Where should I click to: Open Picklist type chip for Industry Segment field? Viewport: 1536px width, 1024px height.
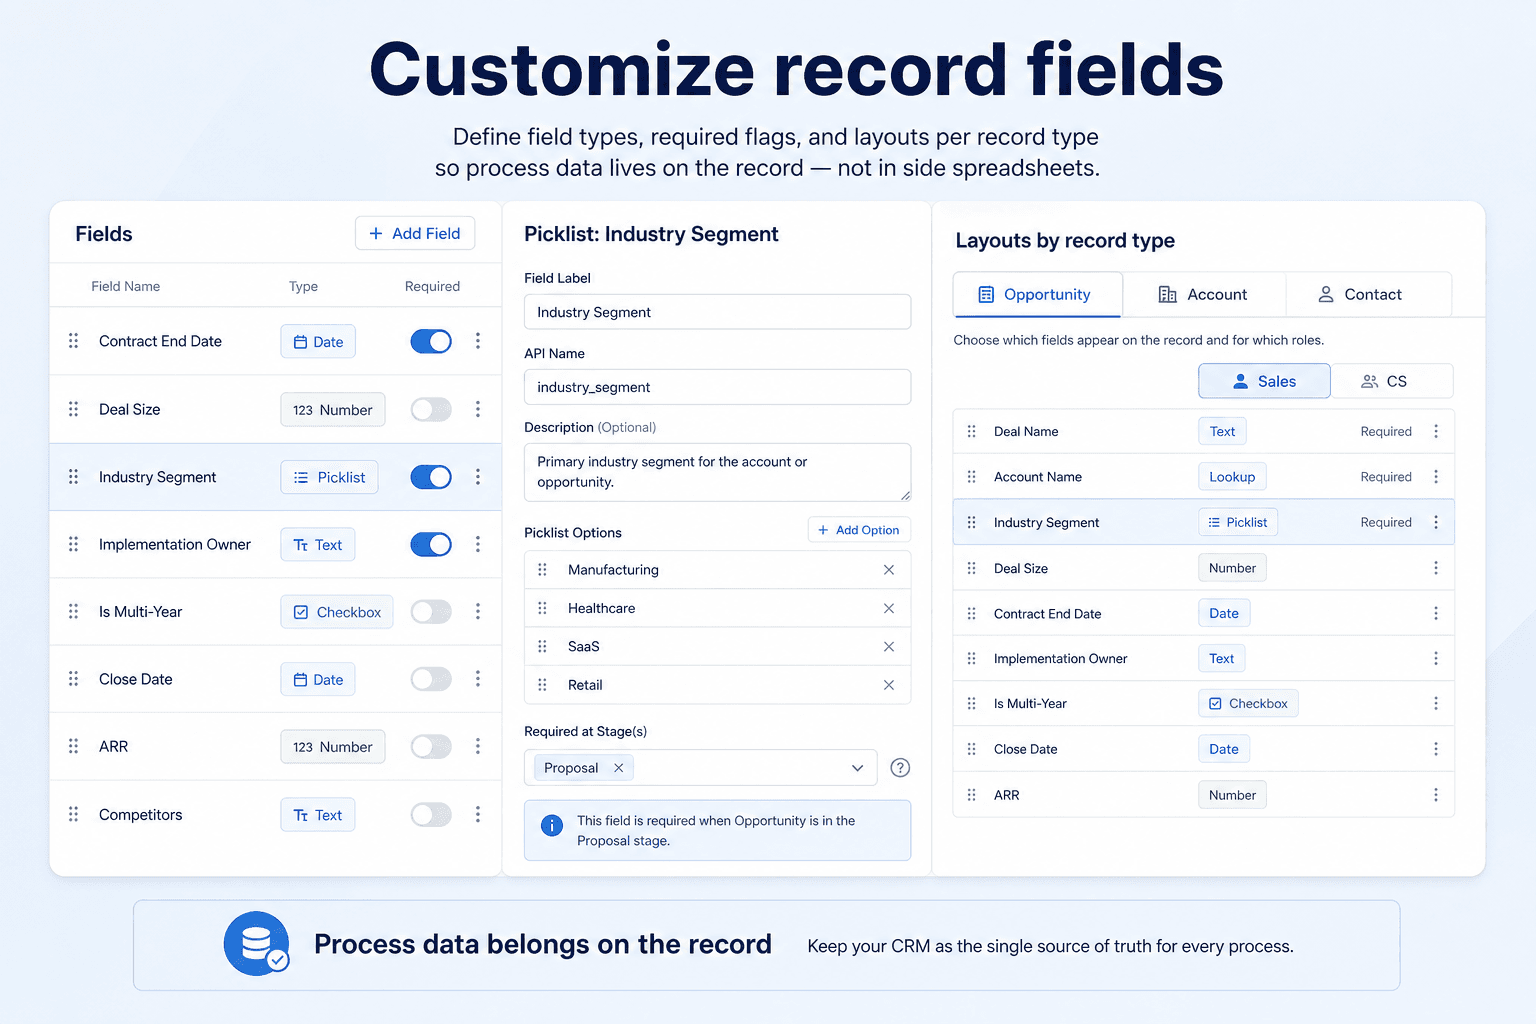(x=330, y=477)
